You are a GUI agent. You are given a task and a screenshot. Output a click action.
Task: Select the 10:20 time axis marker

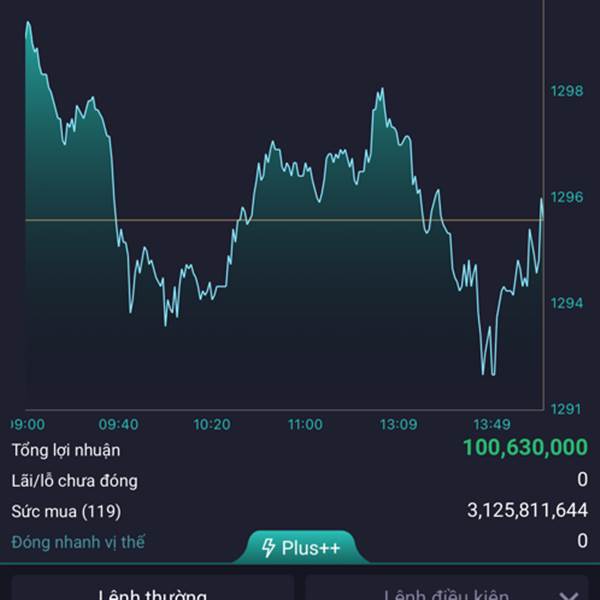212,424
